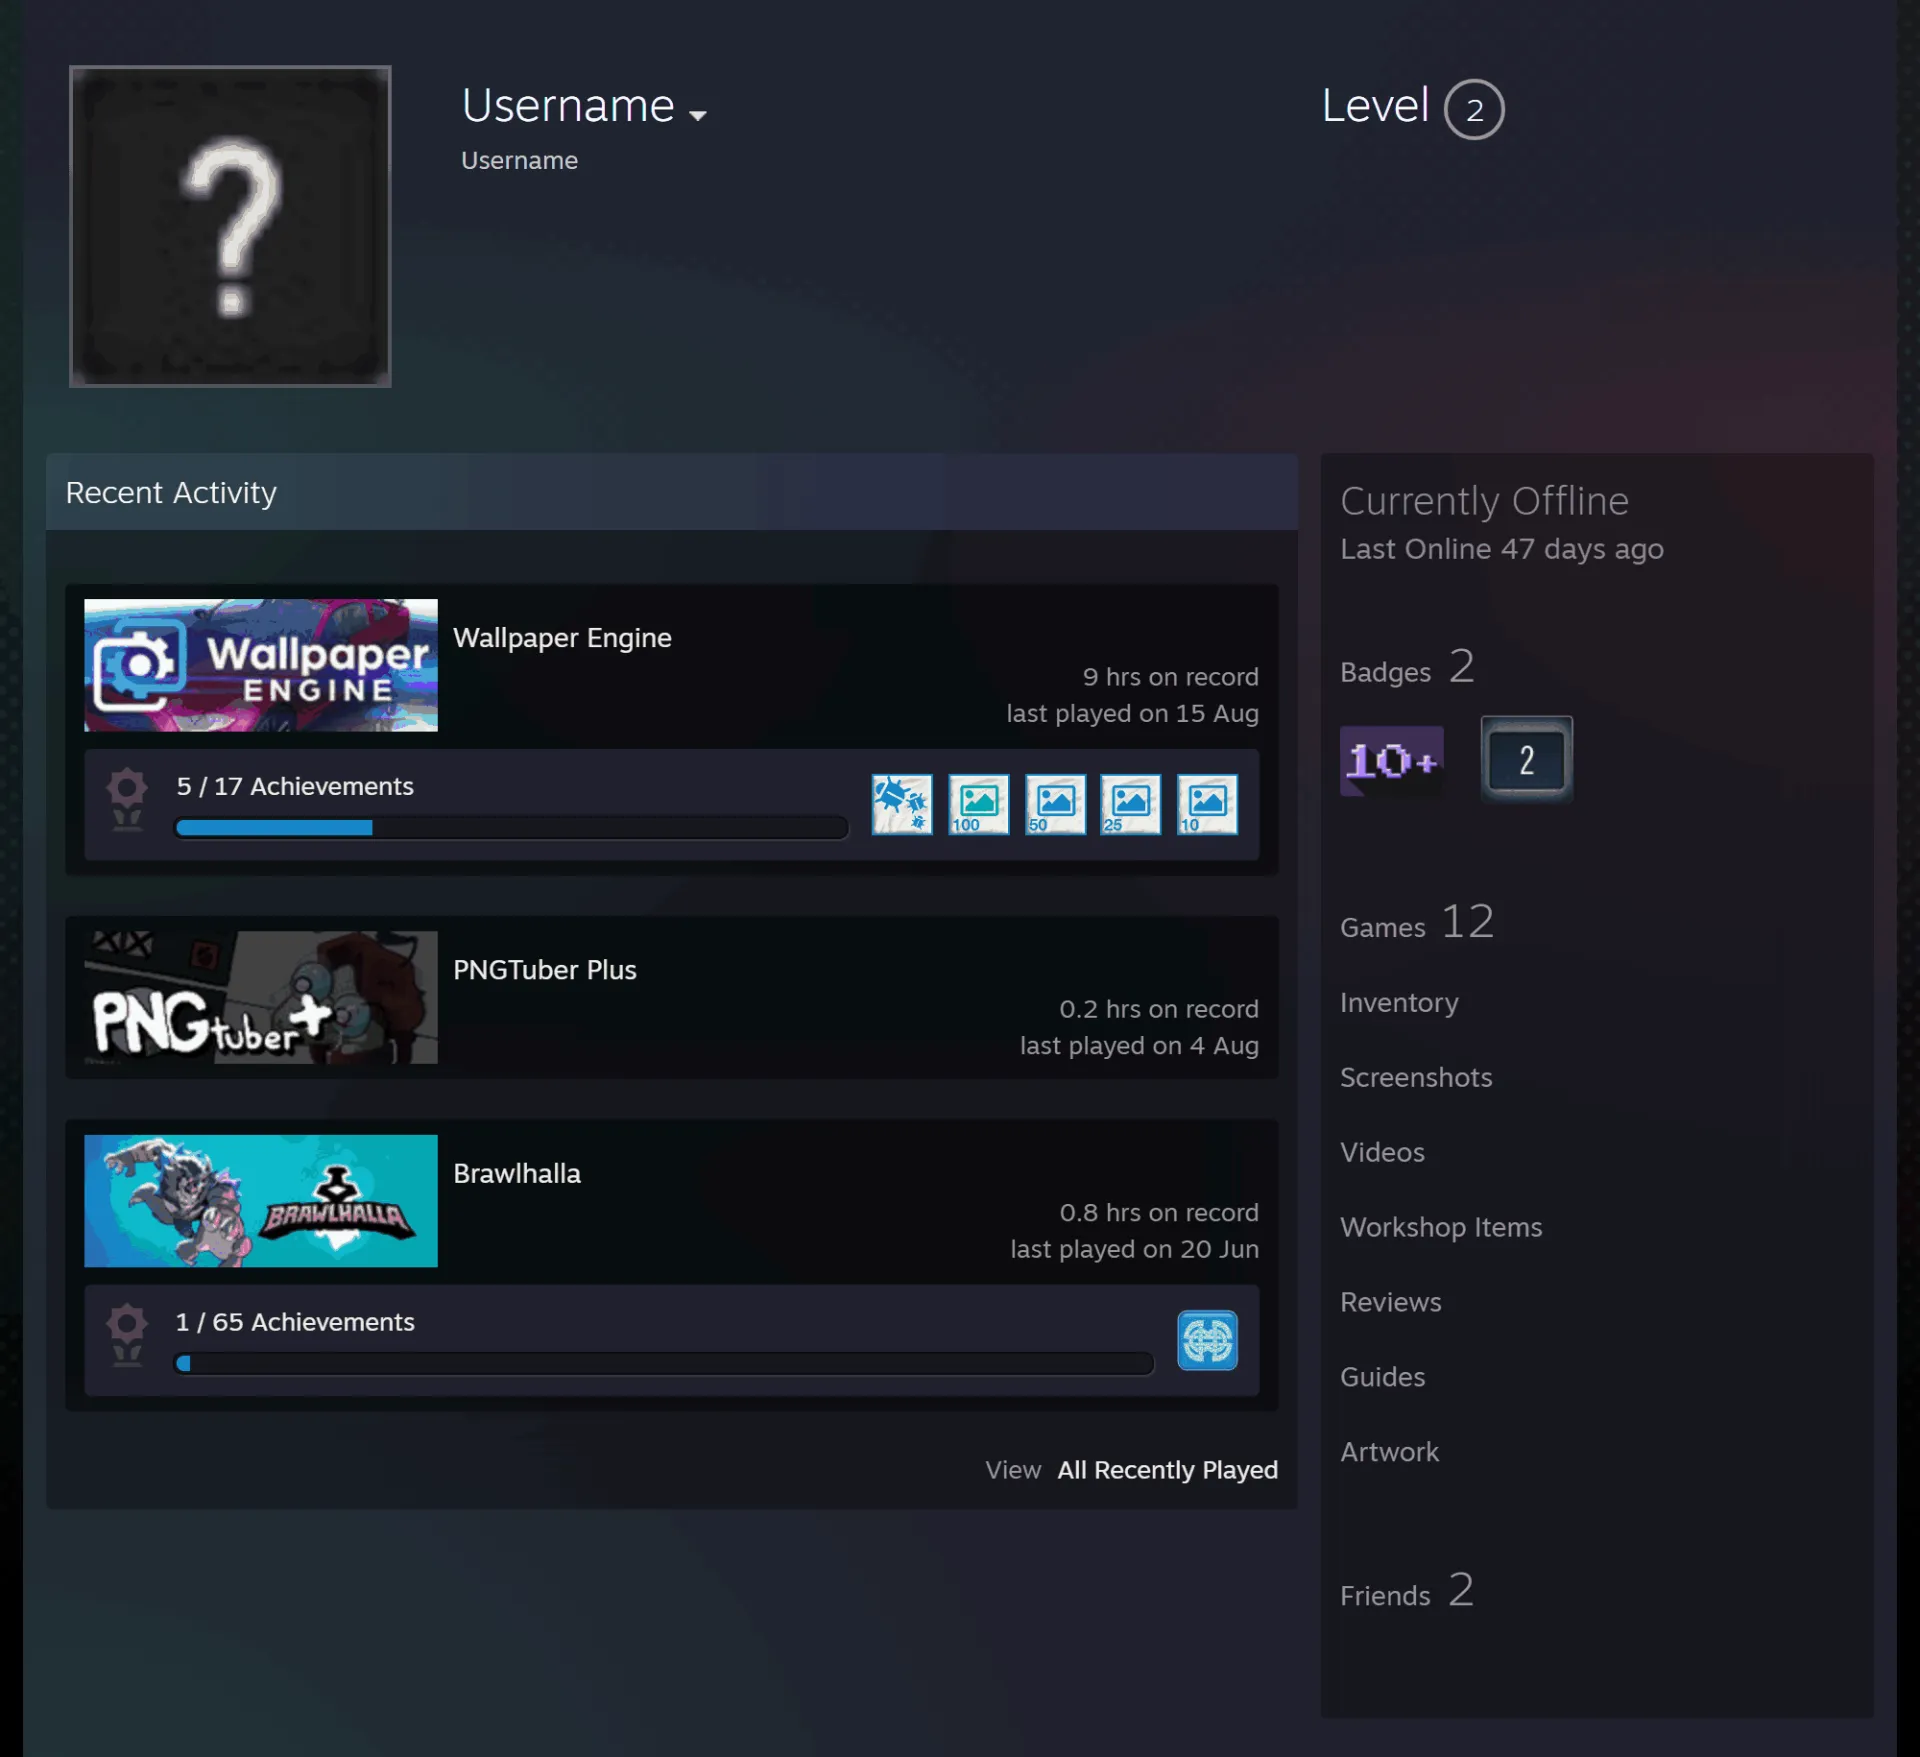Screen dimensions: 1920x1757
Task: Open the PNGTuber Plus game banner
Action: (261, 997)
